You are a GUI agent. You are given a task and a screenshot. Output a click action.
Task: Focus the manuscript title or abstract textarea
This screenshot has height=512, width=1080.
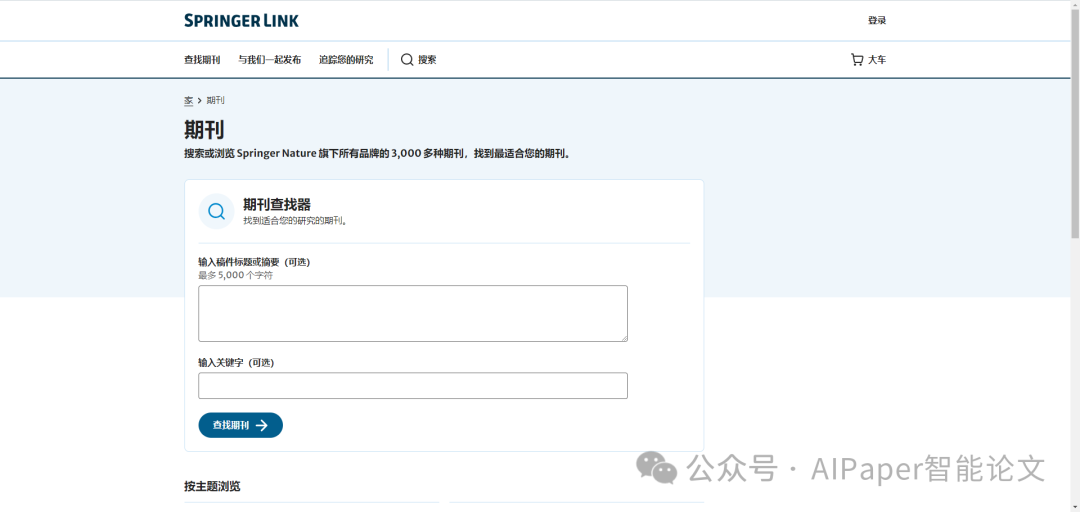point(413,314)
